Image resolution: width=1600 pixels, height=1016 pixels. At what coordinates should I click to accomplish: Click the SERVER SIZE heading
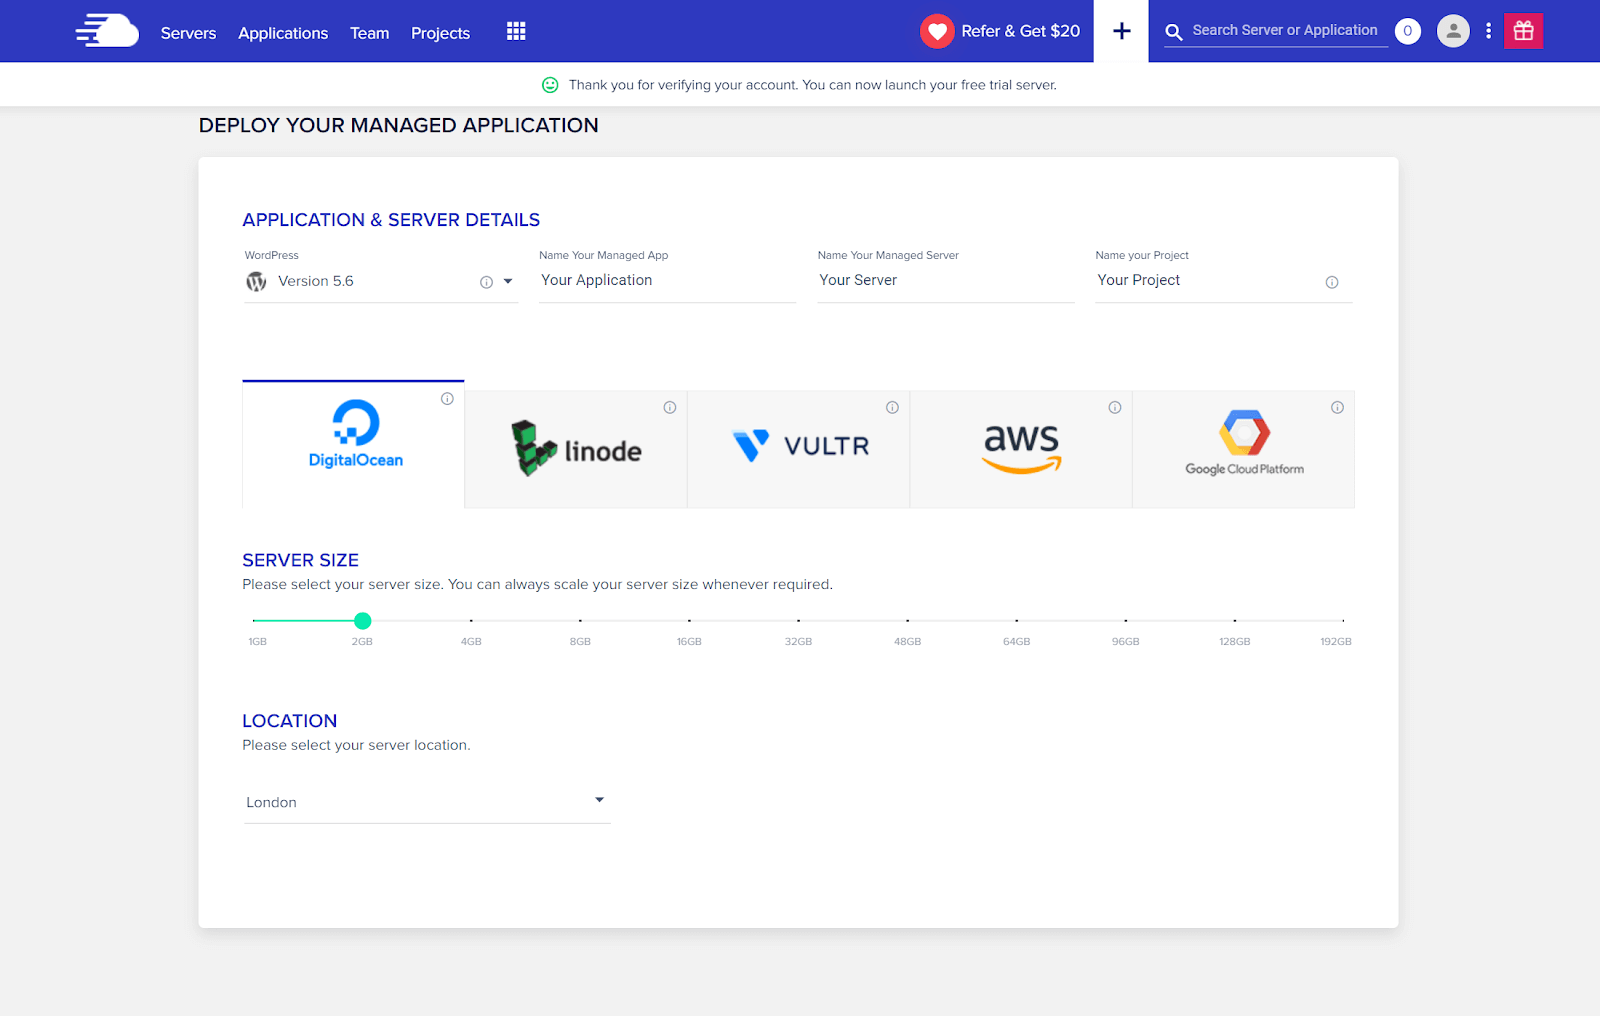pos(300,560)
